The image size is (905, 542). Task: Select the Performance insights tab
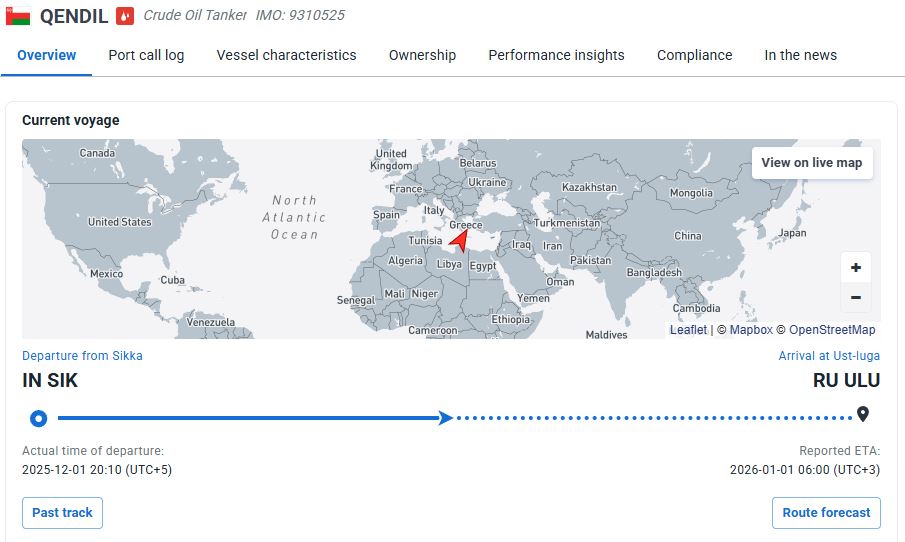point(556,55)
